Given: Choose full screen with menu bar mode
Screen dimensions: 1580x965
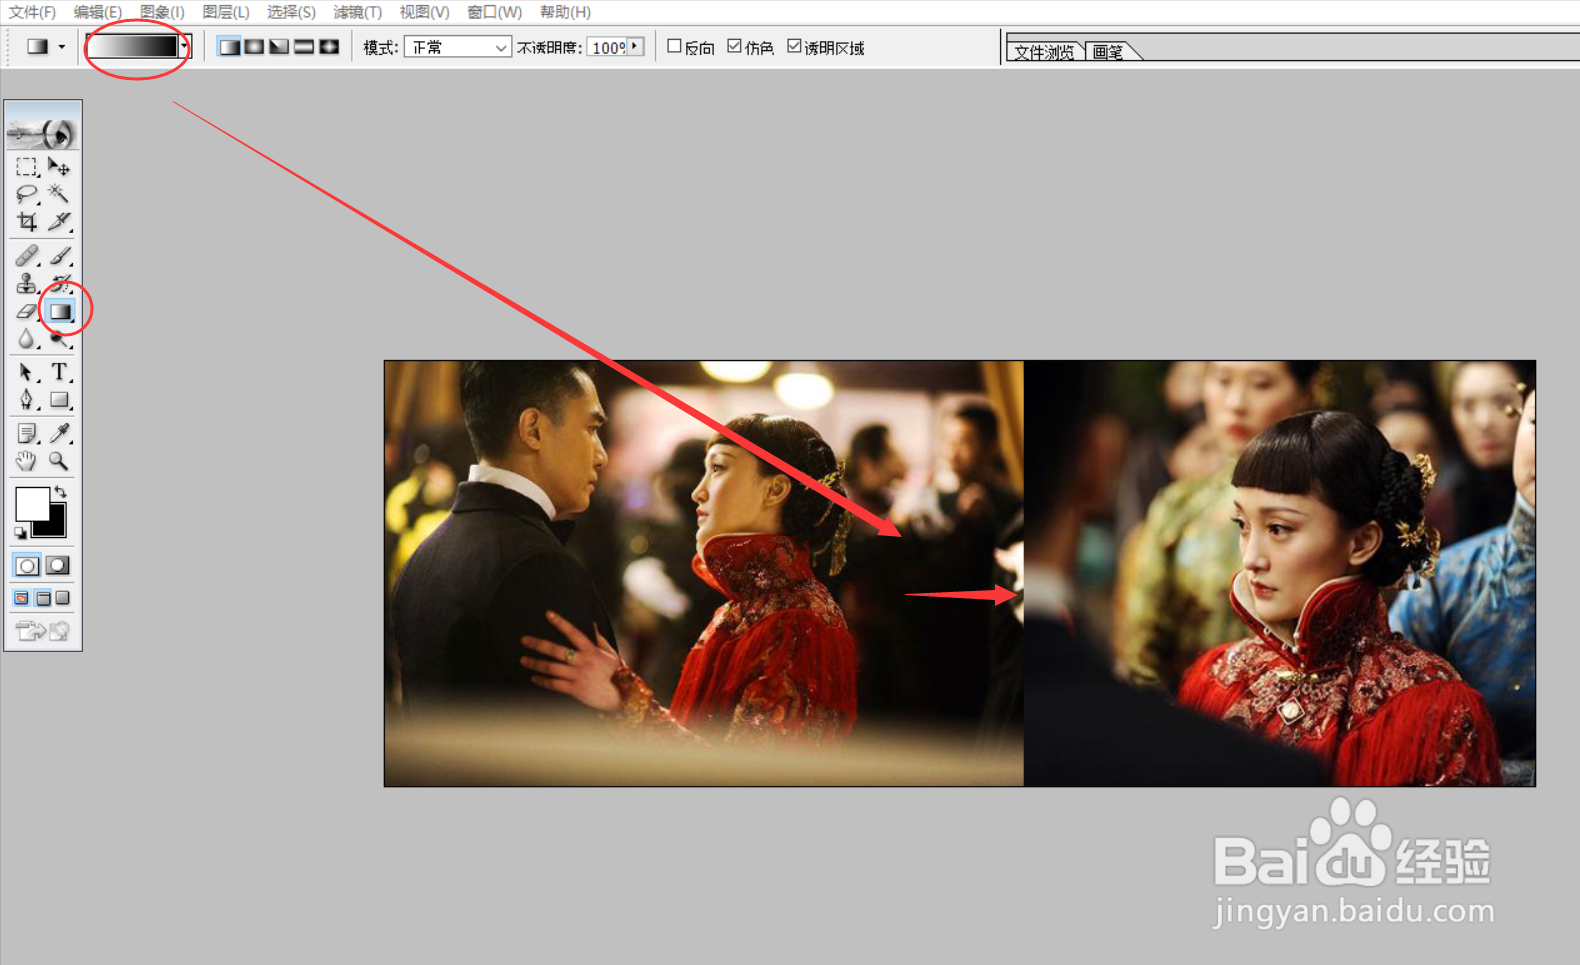Looking at the screenshot, I should pyautogui.click(x=42, y=598).
